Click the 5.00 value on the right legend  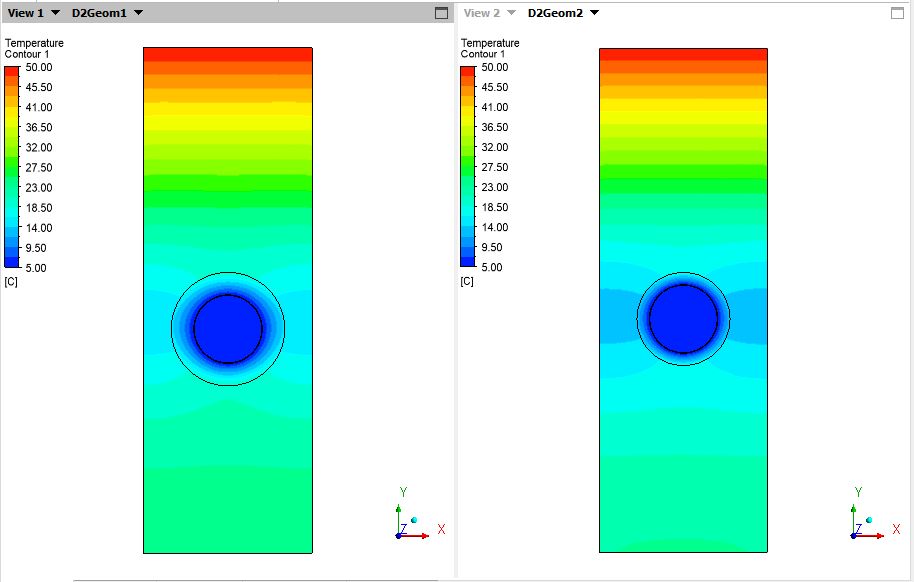494,267
